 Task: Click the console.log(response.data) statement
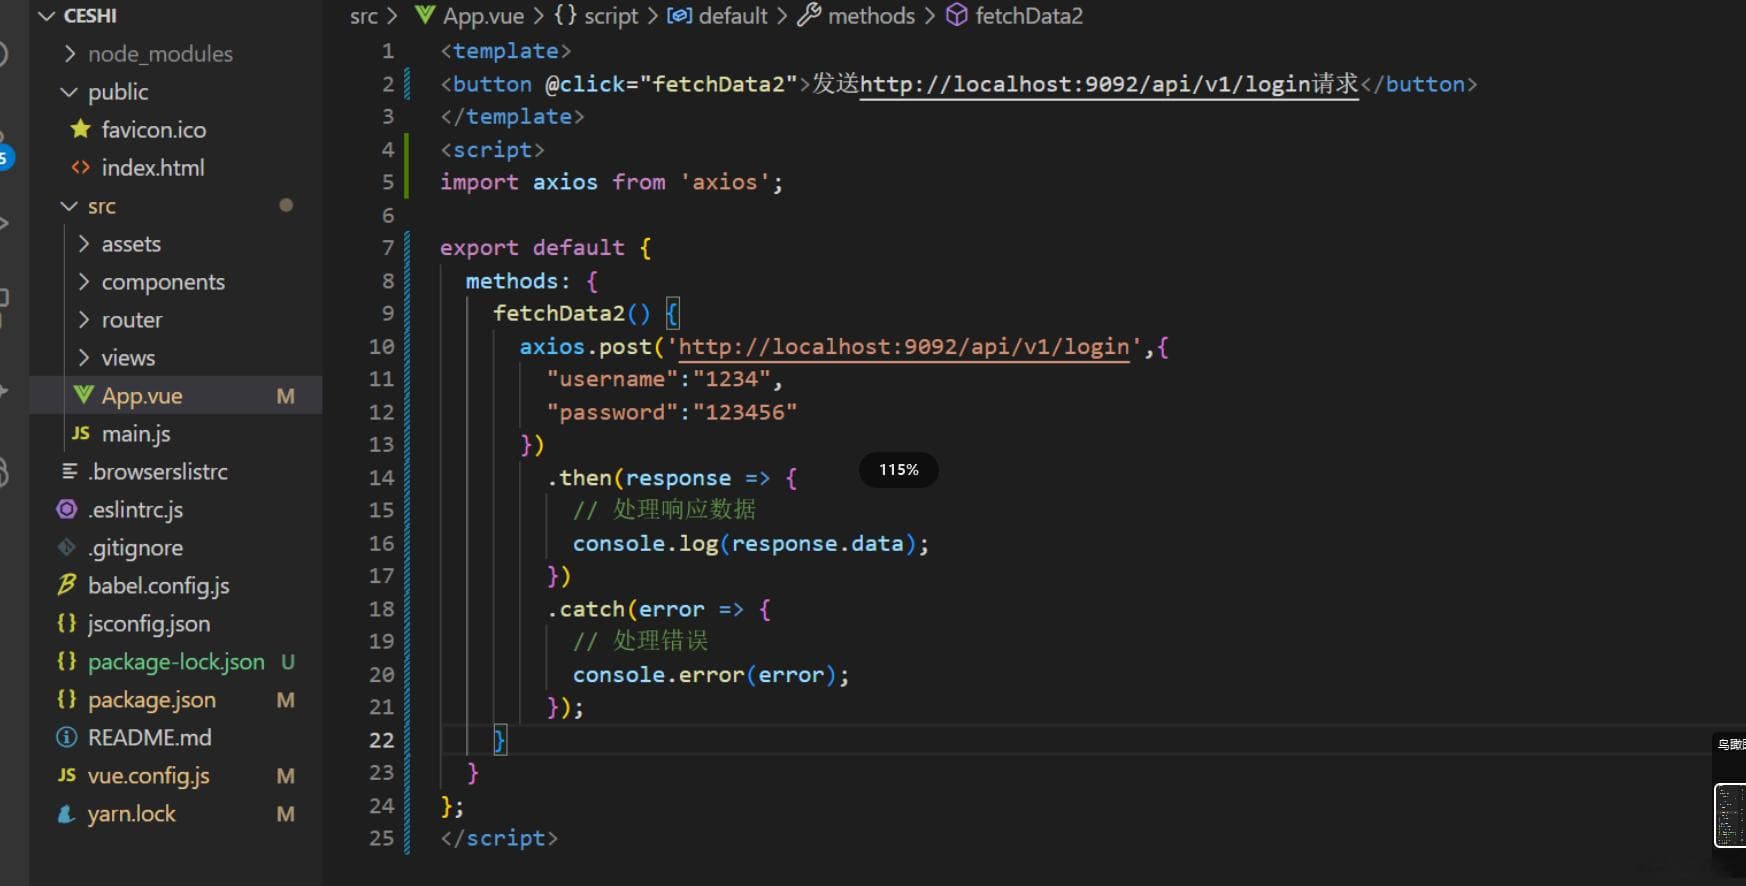750,544
